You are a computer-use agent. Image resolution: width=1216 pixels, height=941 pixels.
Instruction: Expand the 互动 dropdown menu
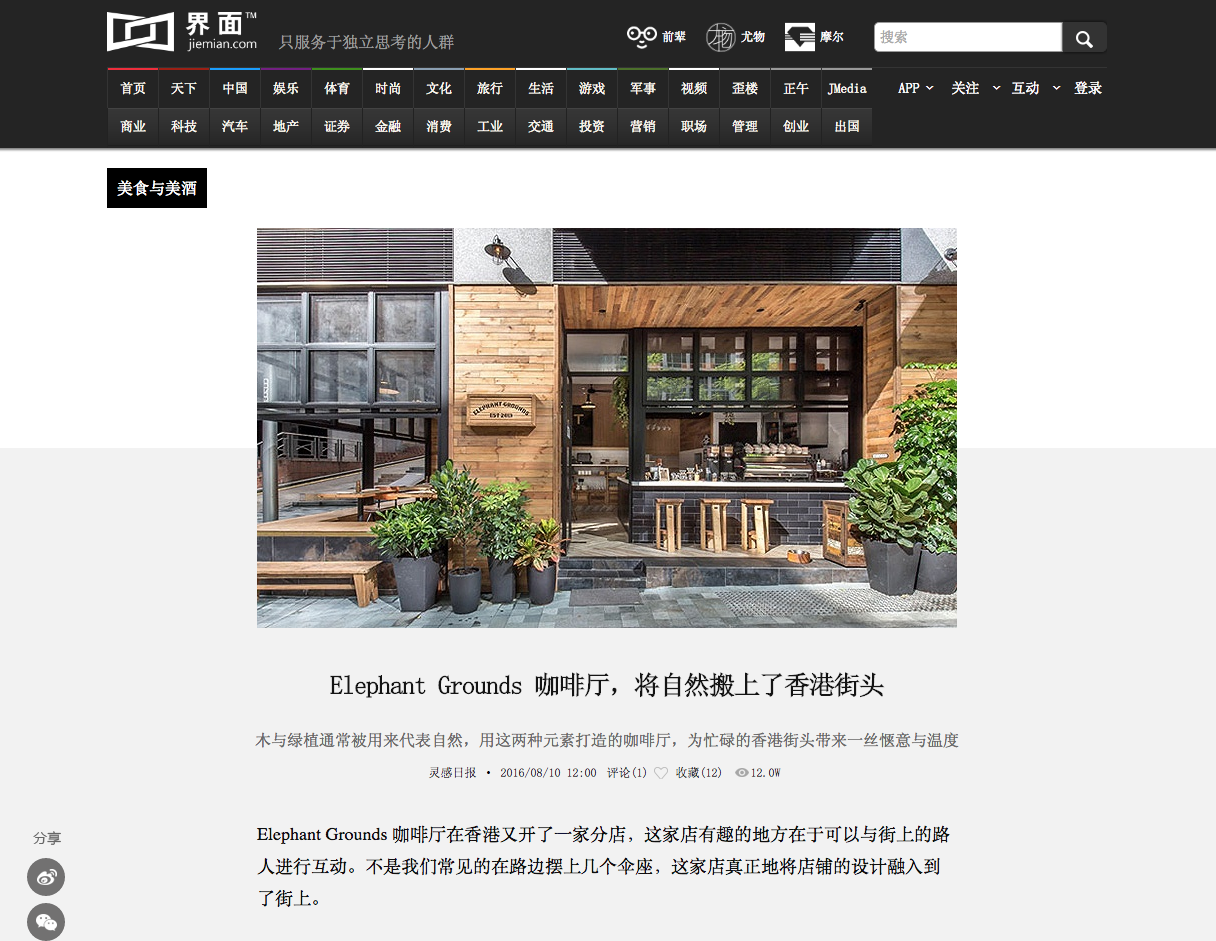pyautogui.click(x=1035, y=88)
